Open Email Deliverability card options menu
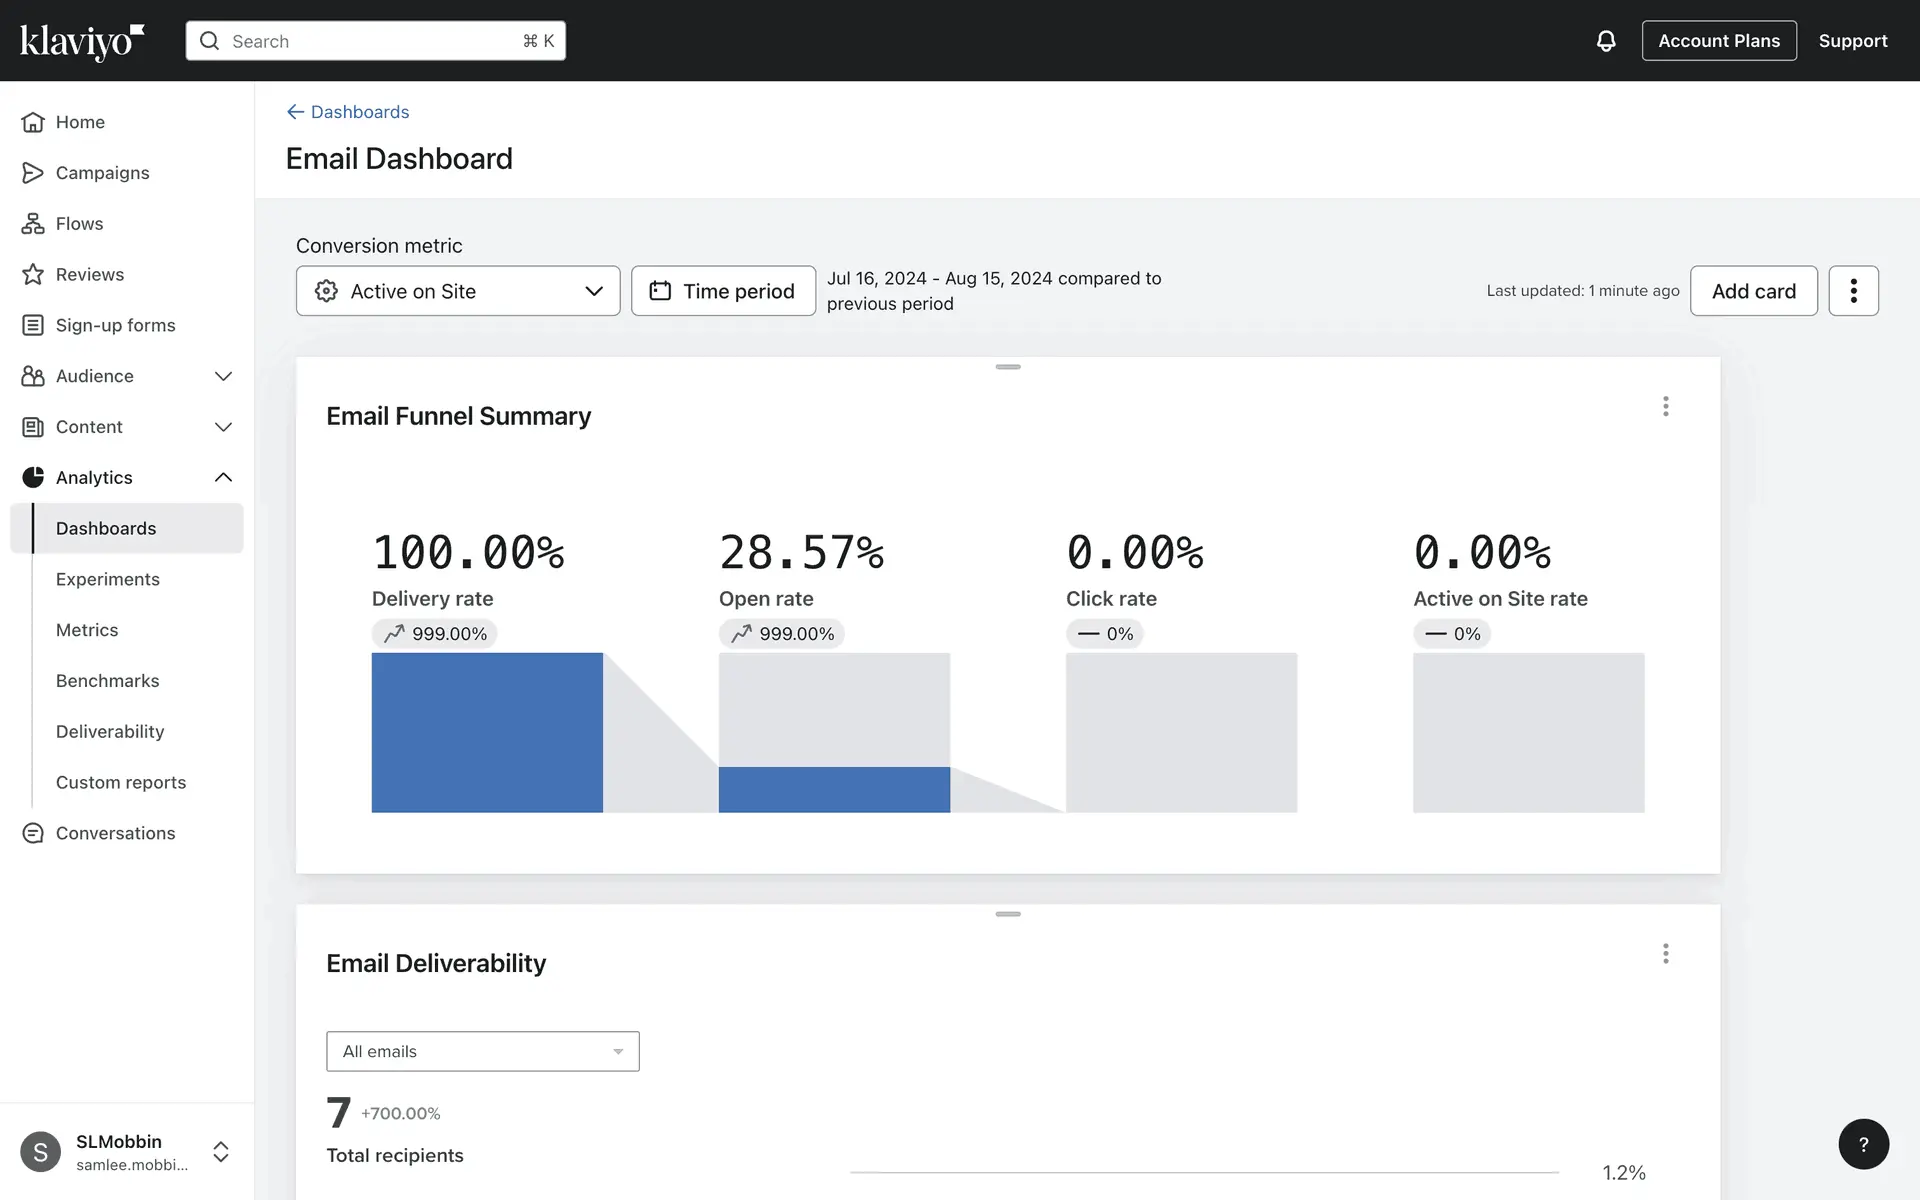The width and height of the screenshot is (1920, 1200). (1665, 953)
